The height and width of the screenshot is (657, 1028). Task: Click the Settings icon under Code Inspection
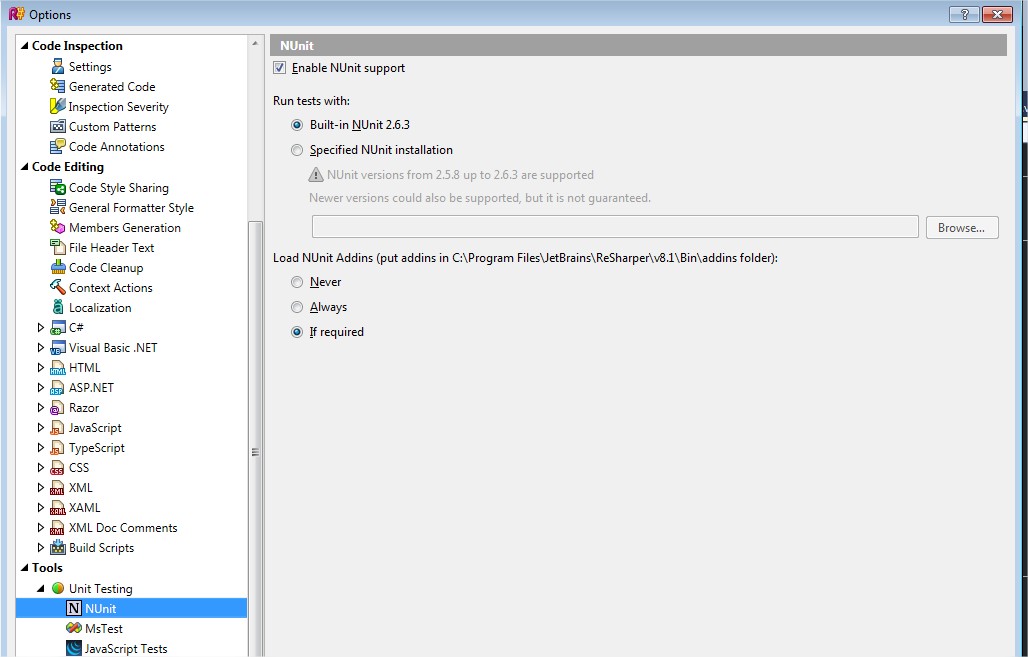point(58,66)
